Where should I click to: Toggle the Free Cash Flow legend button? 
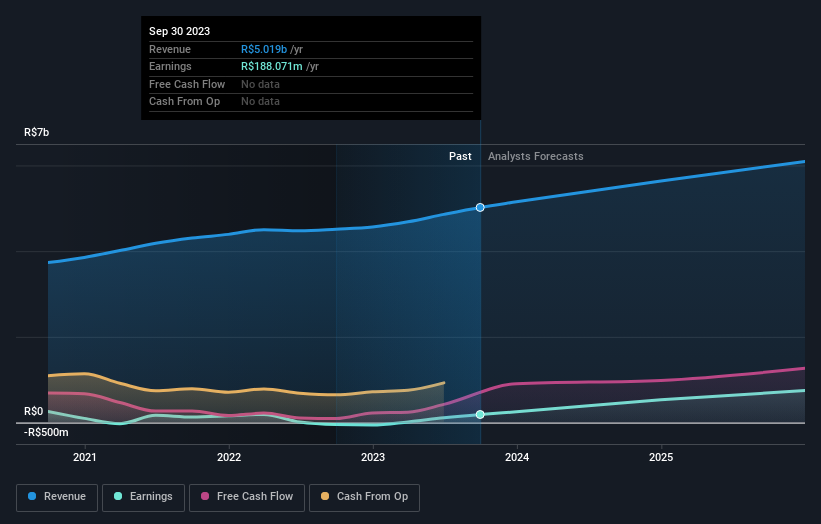(x=247, y=497)
